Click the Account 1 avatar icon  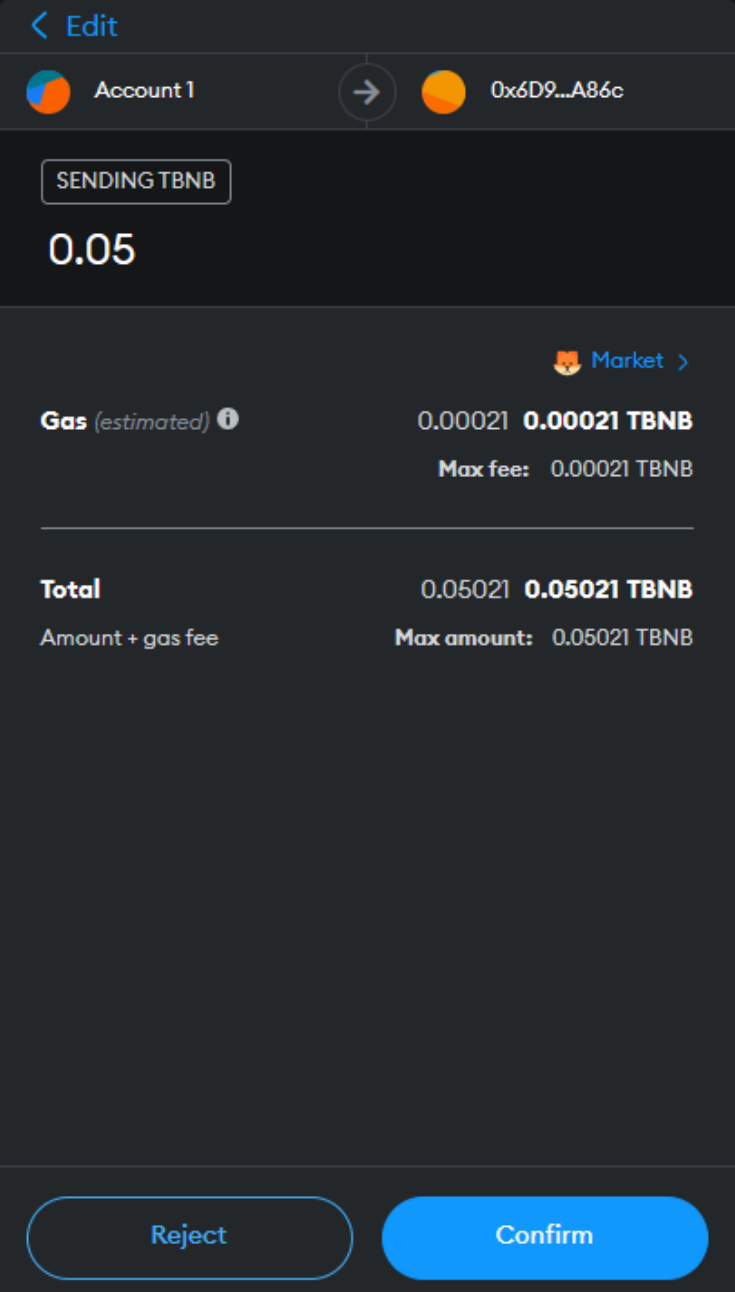[x=48, y=91]
